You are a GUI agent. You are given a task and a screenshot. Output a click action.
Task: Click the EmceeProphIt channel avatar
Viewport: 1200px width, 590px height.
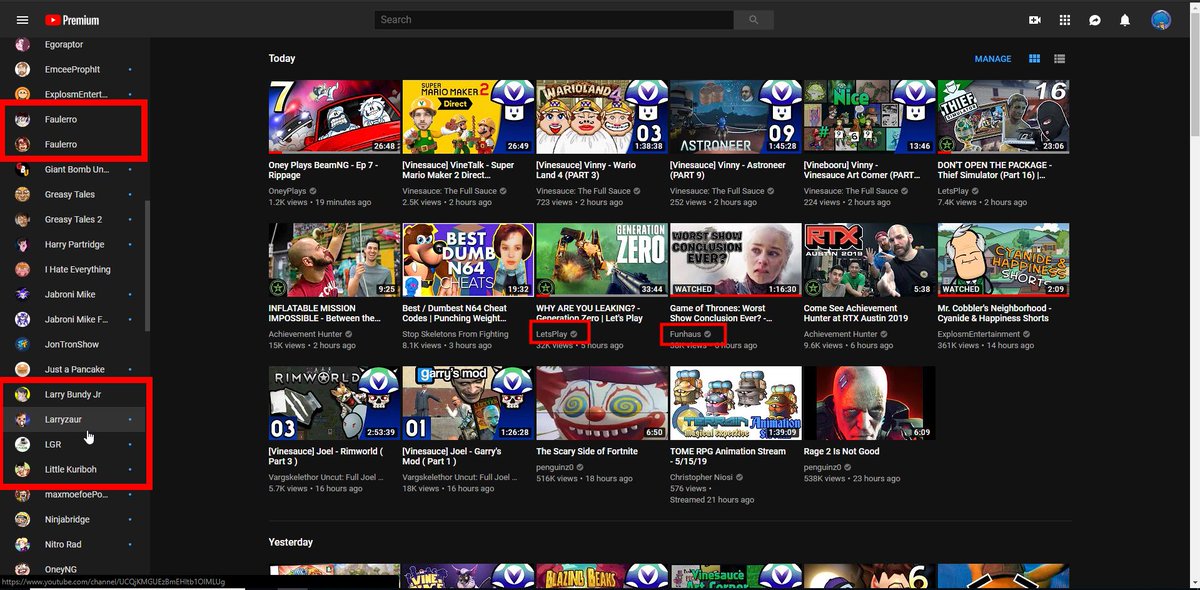[22, 69]
